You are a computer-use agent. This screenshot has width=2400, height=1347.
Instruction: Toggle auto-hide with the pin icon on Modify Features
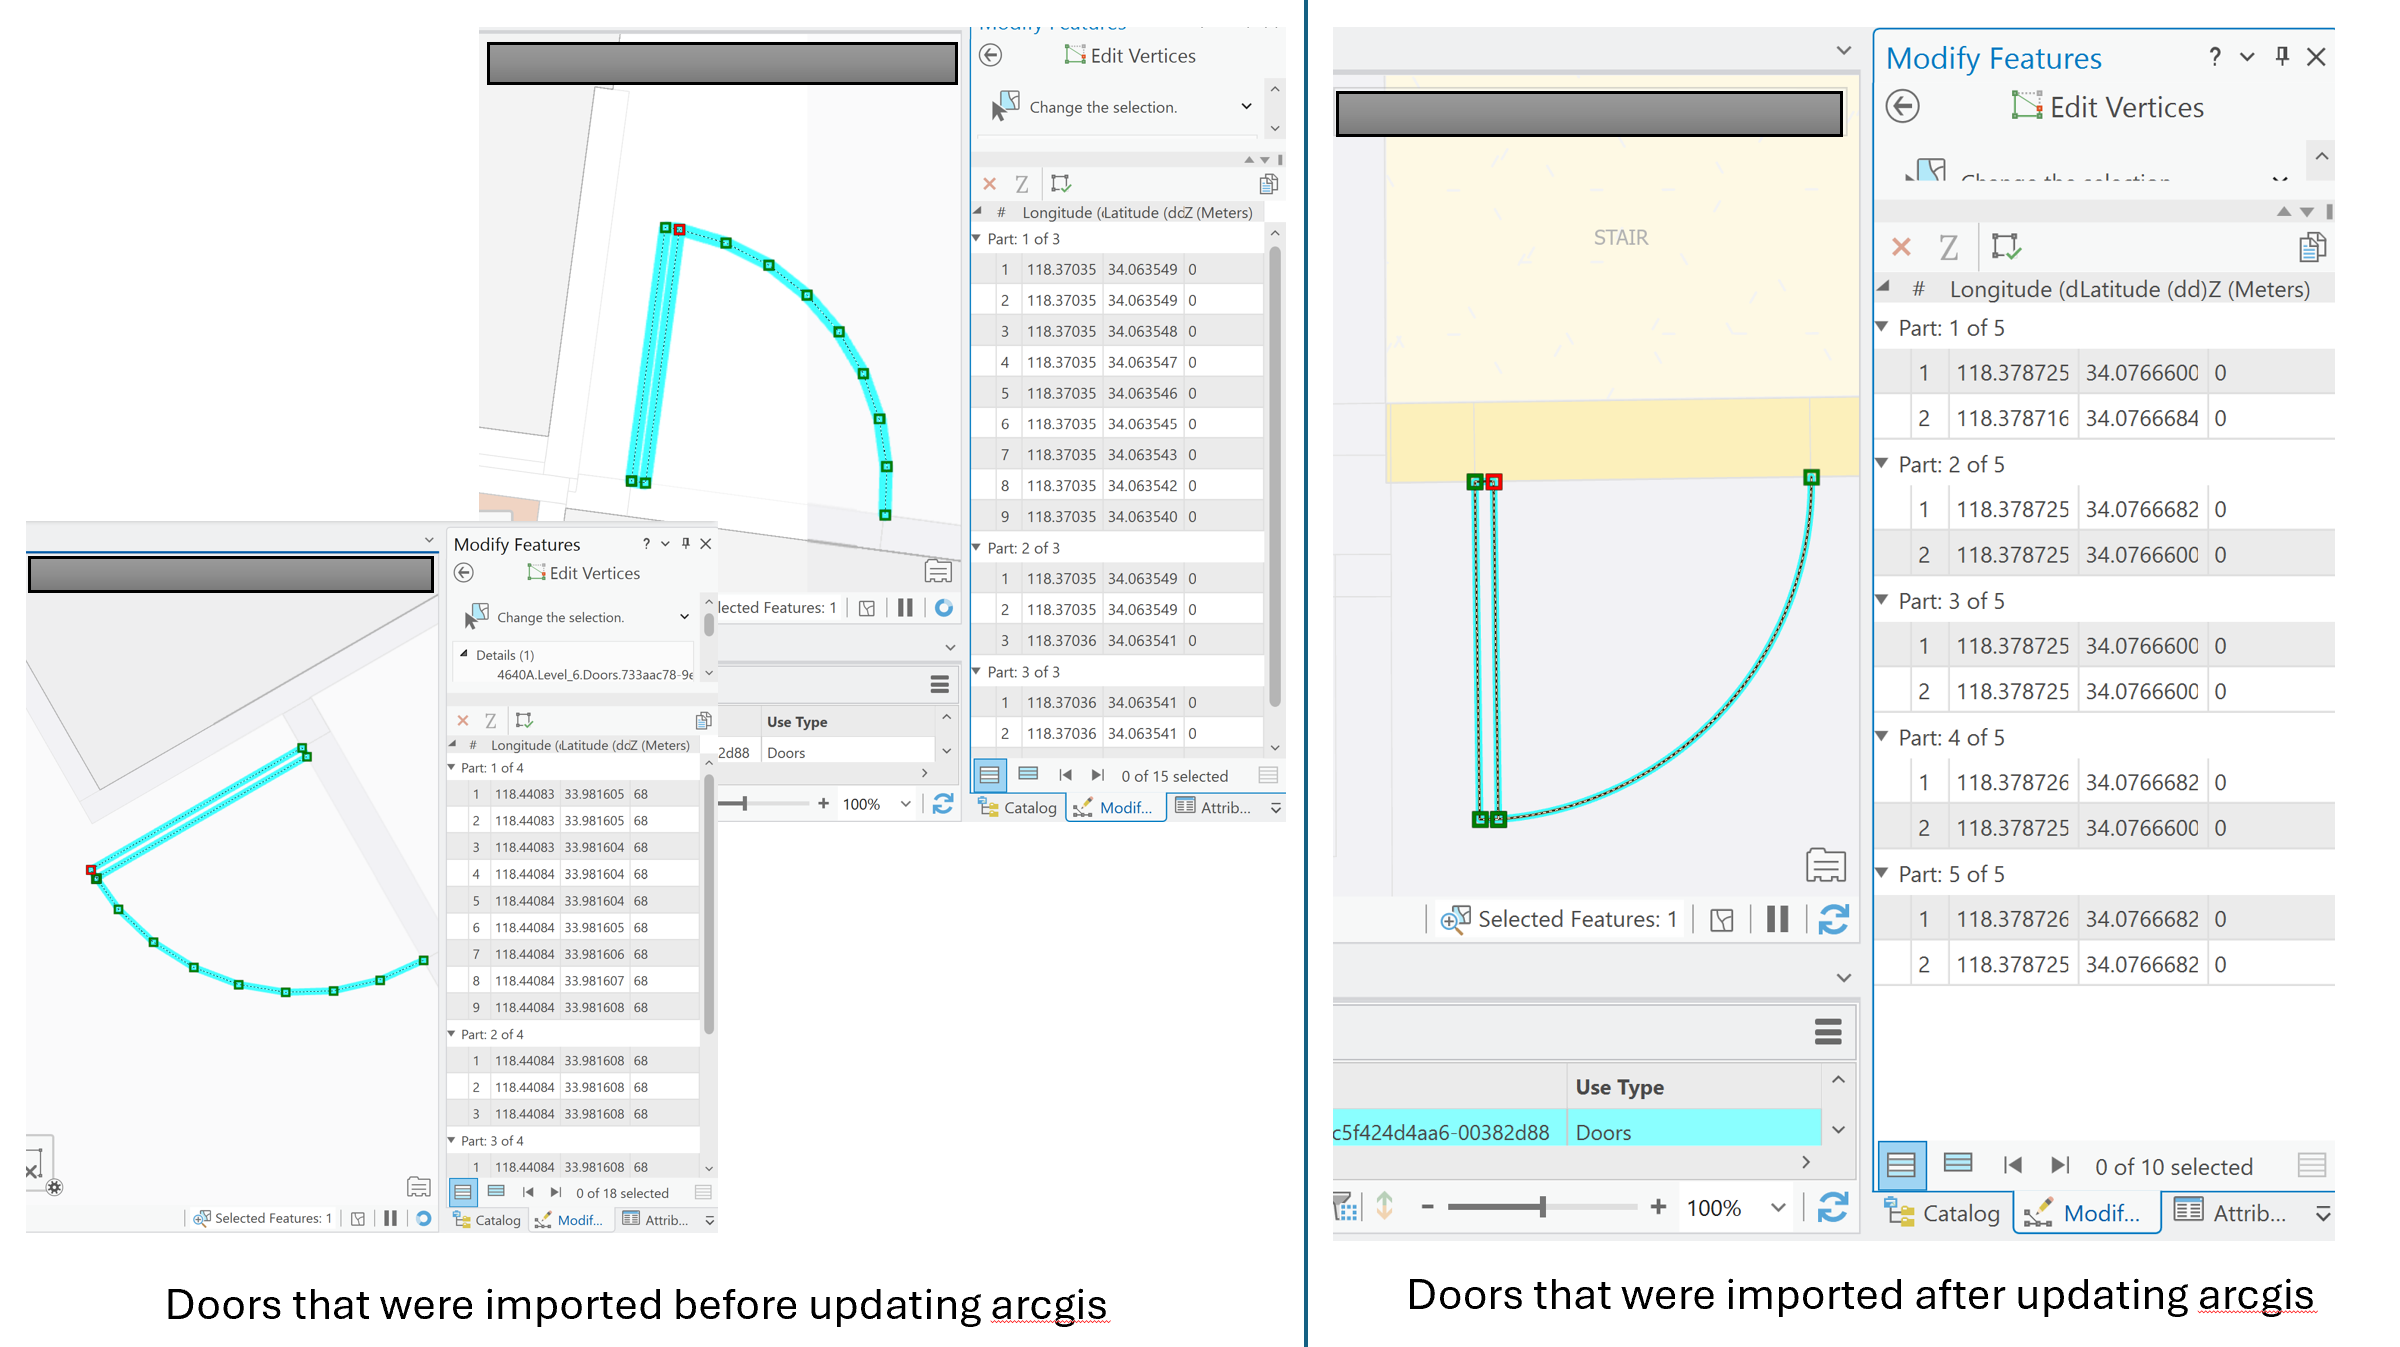click(2281, 57)
